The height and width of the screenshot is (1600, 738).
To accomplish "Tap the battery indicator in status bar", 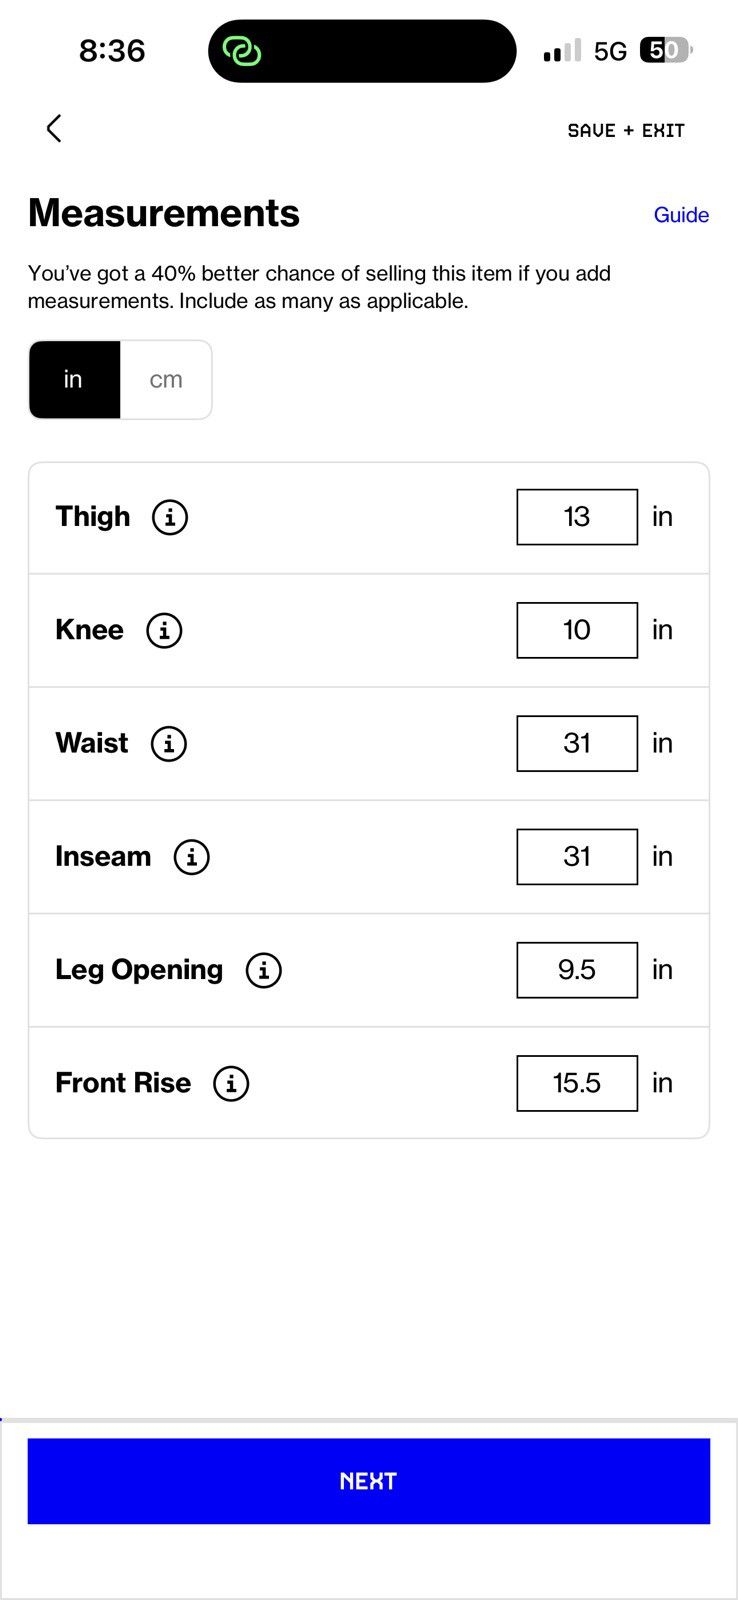I will pyautogui.click(x=666, y=50).
